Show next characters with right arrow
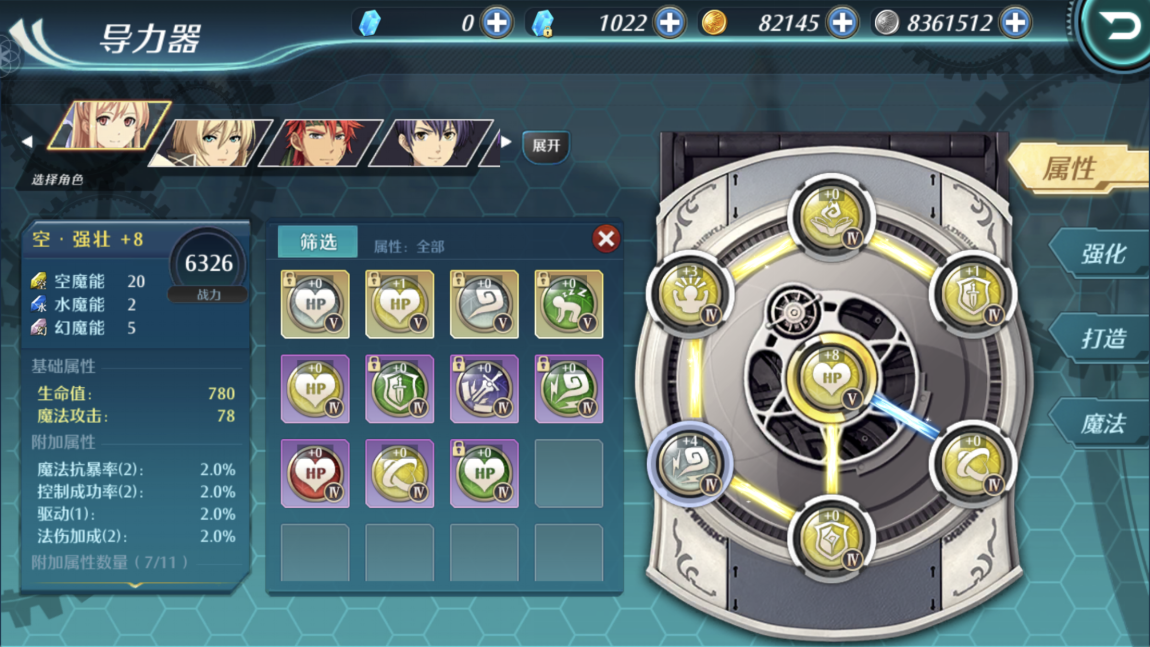 tap(506, 142)
